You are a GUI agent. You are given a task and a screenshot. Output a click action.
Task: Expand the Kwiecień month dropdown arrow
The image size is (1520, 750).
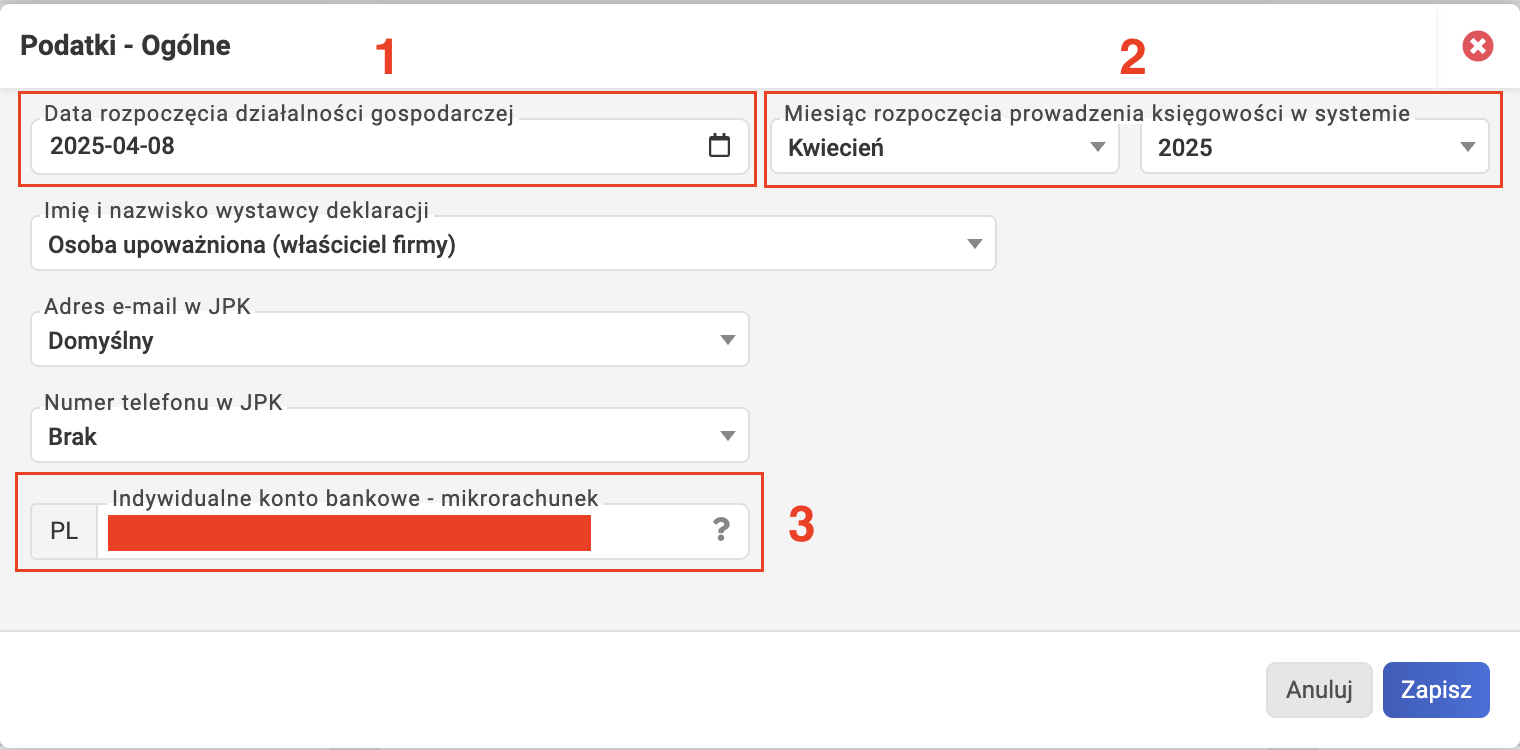pos(1097,147)
